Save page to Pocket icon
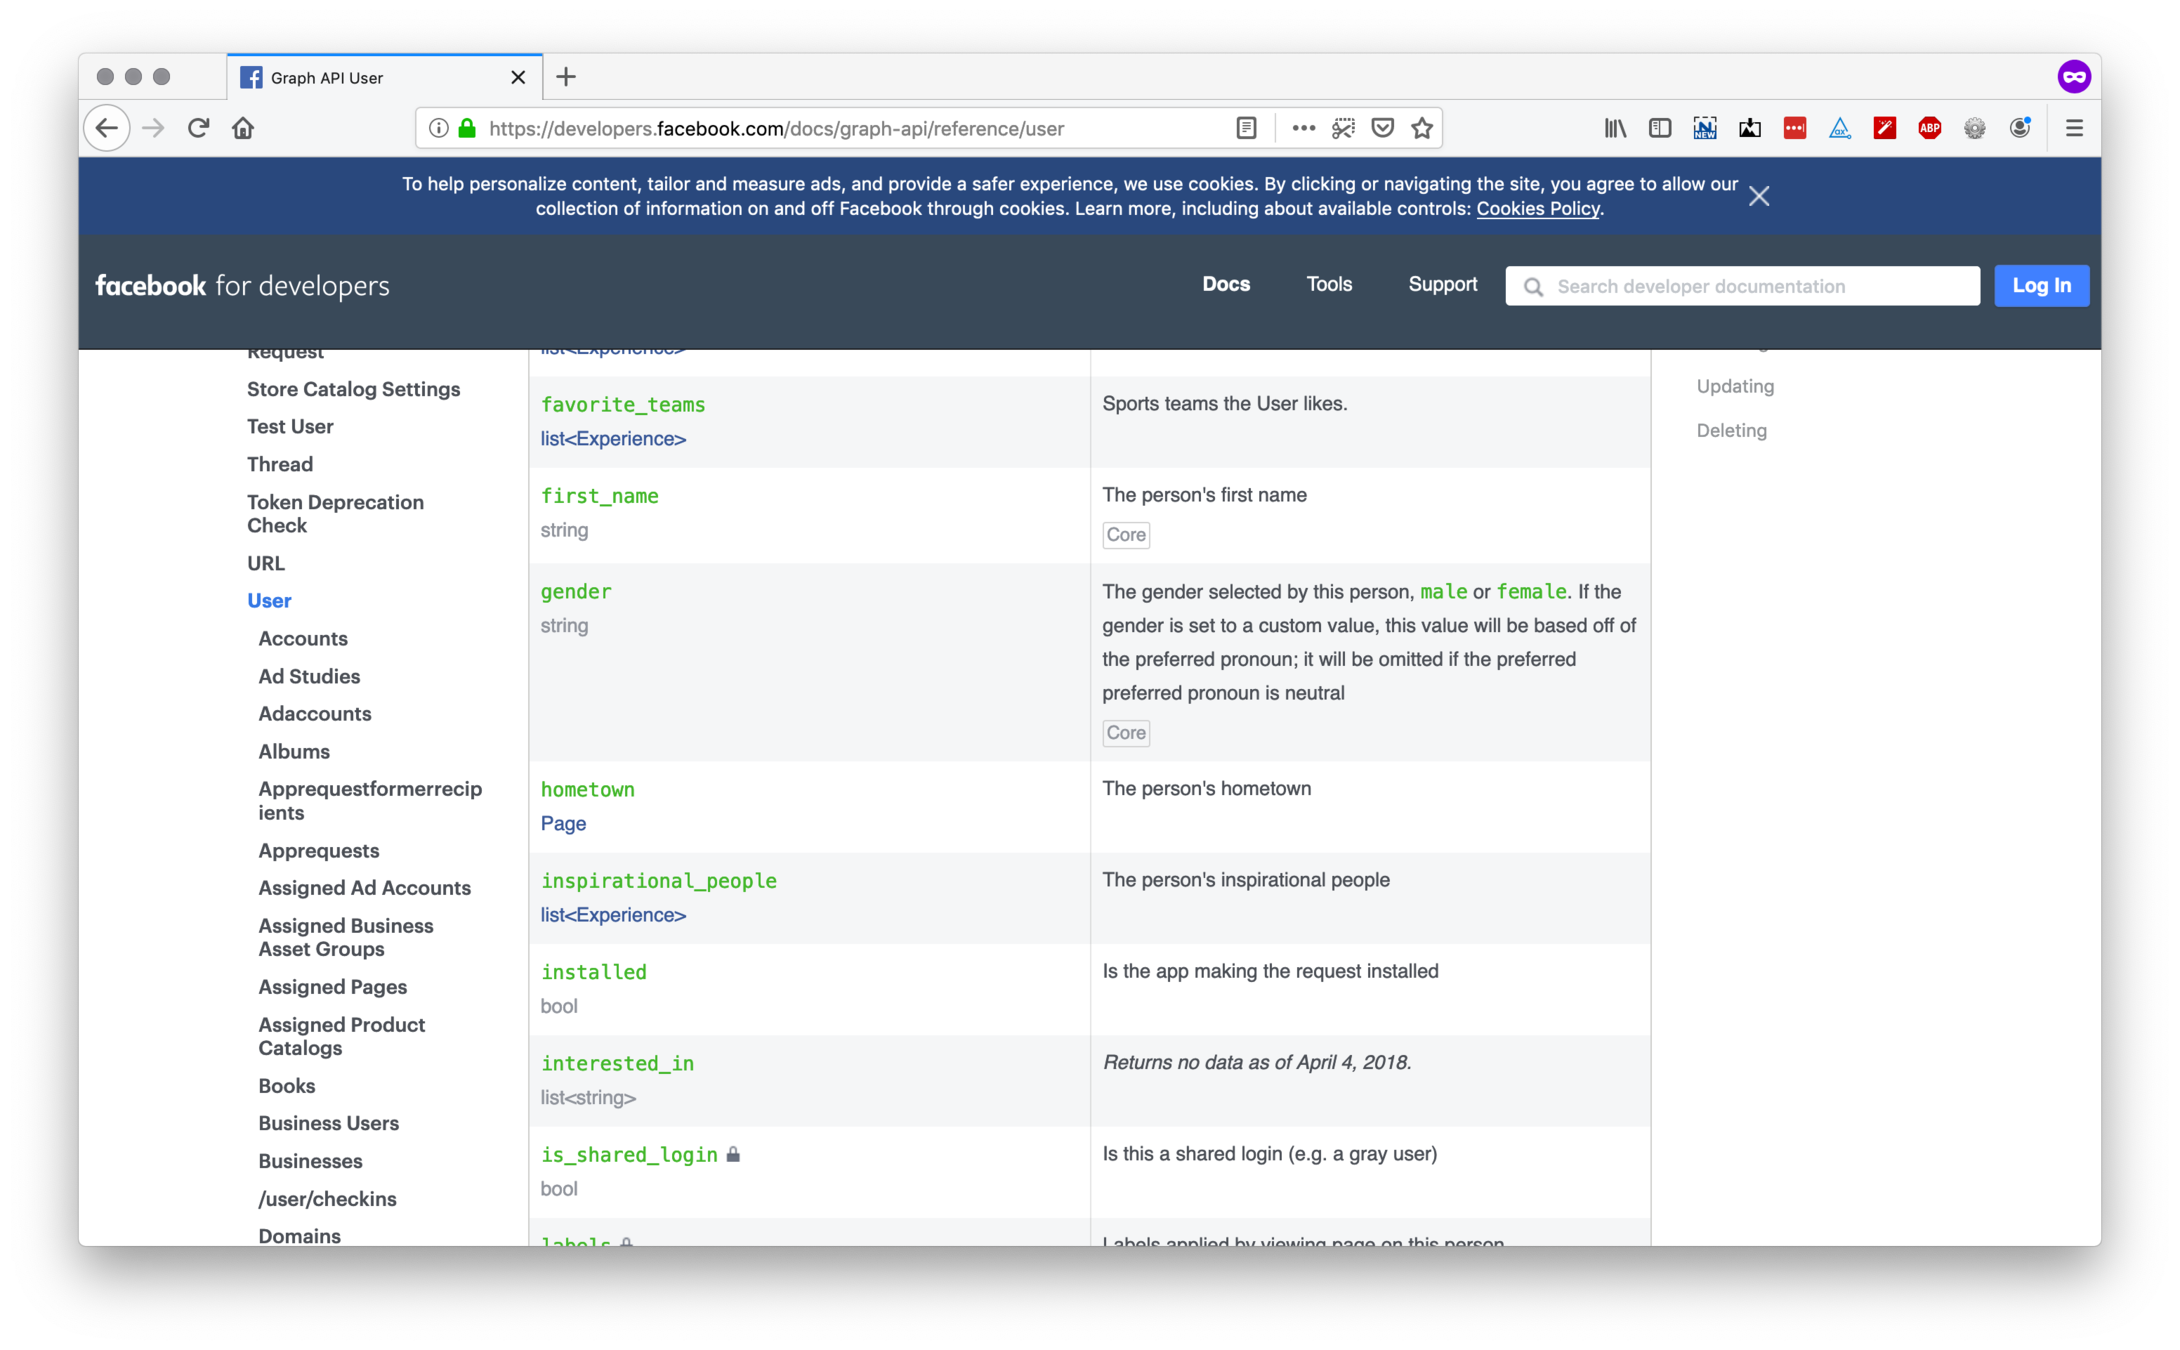This screenshot has width=2180, height=1350. [x=1383, y=128]
